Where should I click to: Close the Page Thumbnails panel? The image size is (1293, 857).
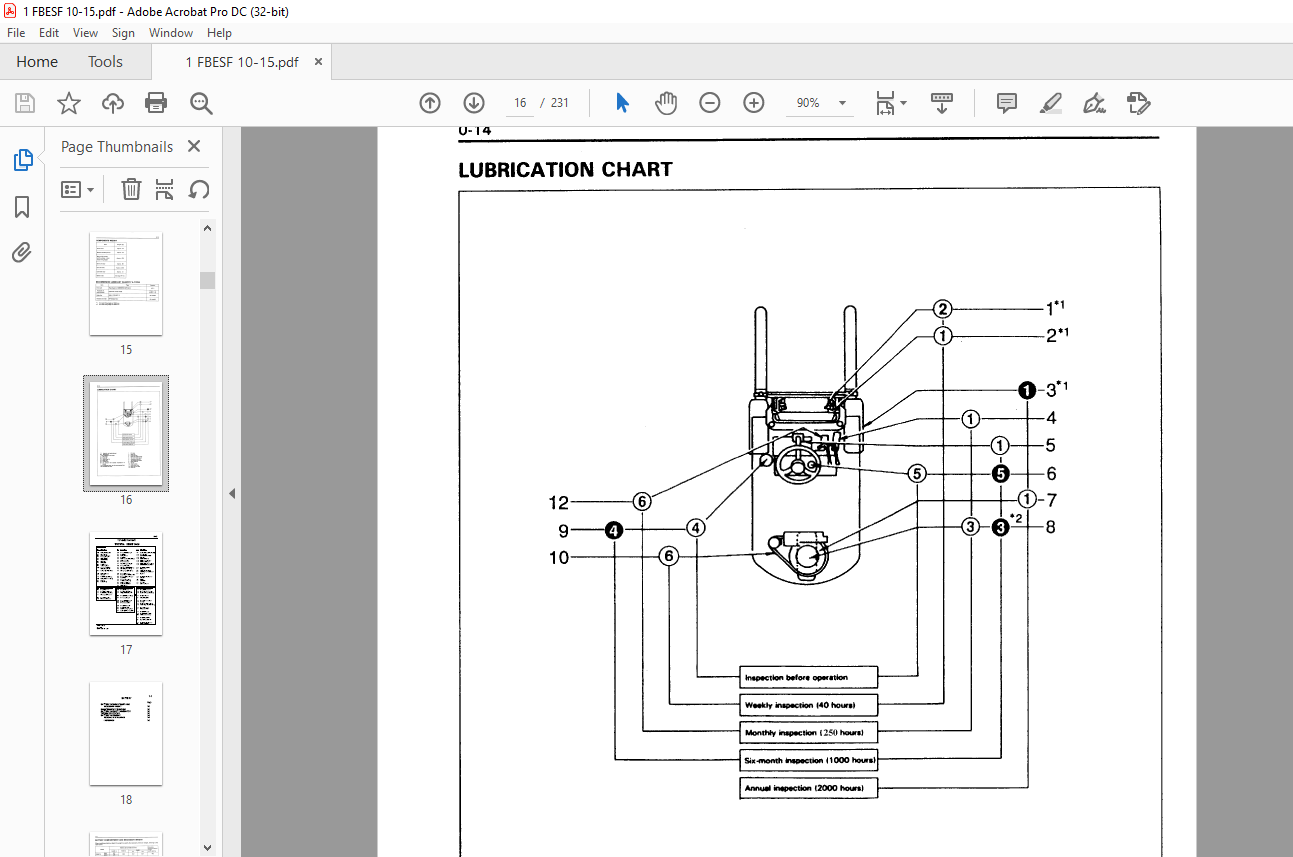point(194,146)
